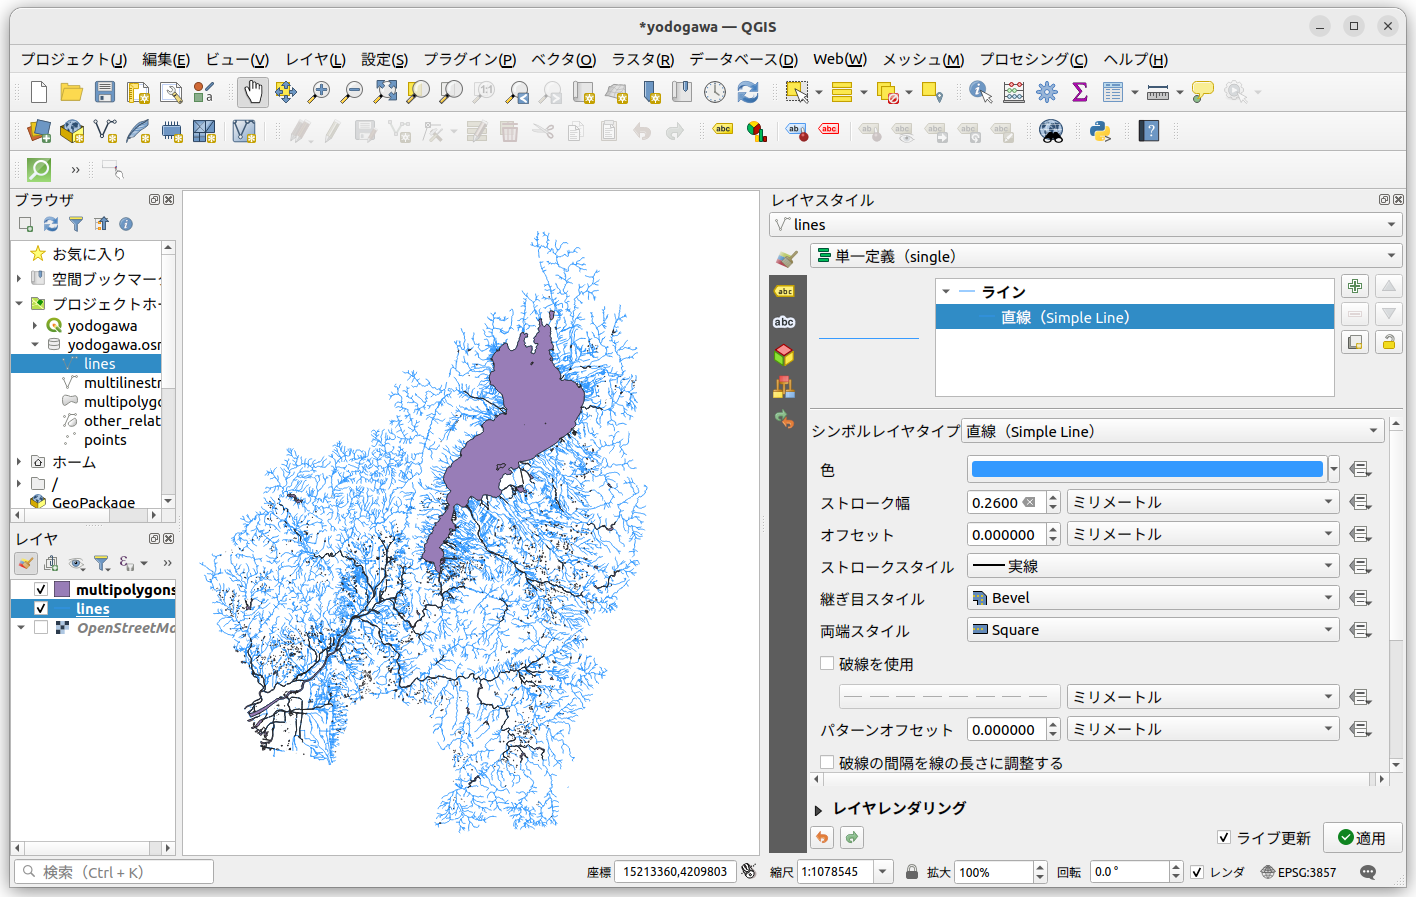This screenshot has width=1416, height=897.
Task: Activate the Zoom In tool
Action: pyautogui.click(x=319, y=91)
